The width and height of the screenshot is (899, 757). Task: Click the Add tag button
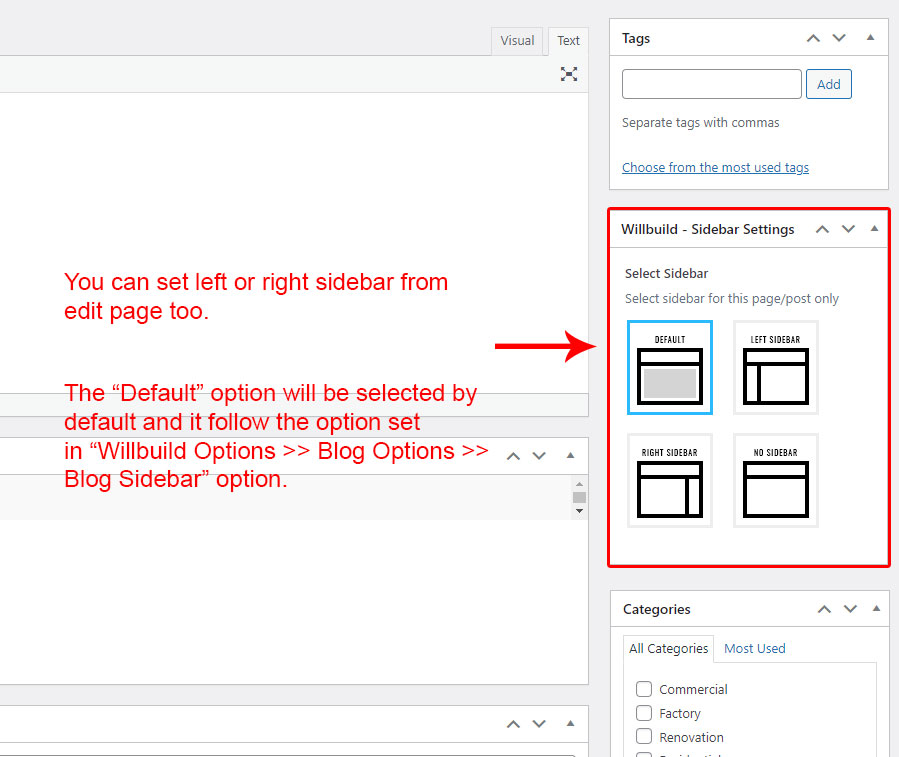(x=828, y=84)
